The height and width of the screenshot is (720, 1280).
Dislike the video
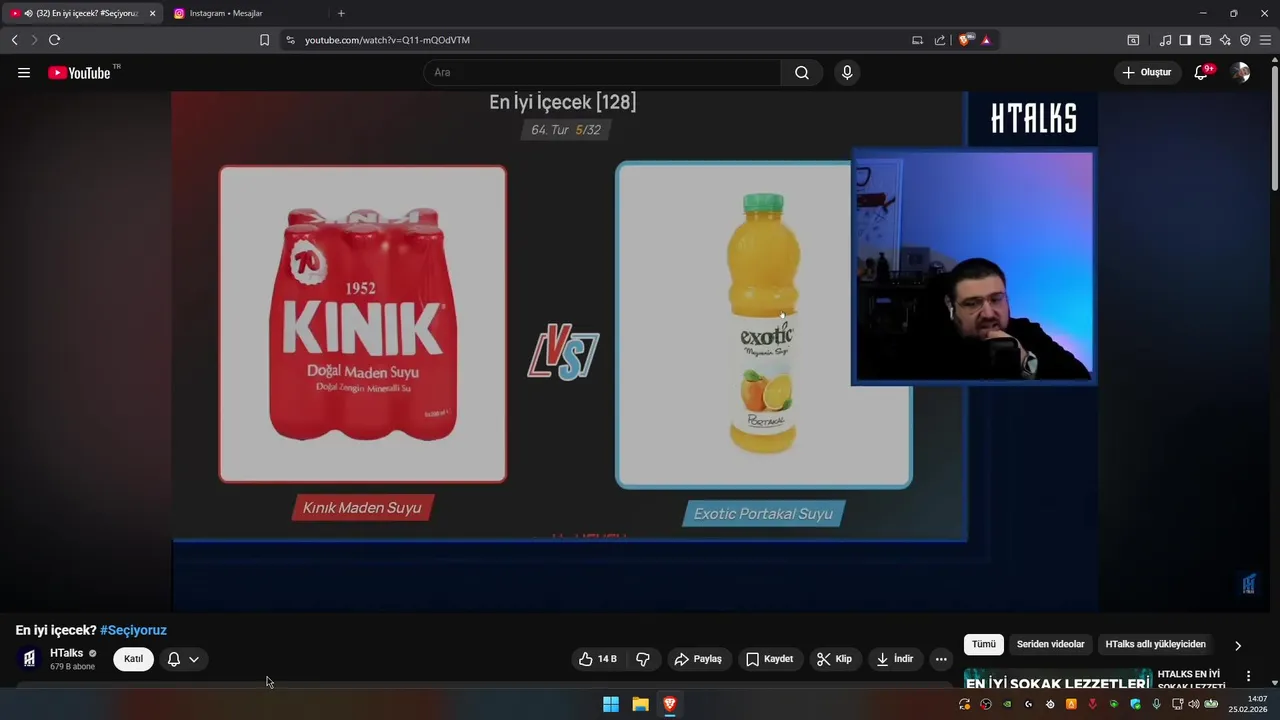(643, 659)
